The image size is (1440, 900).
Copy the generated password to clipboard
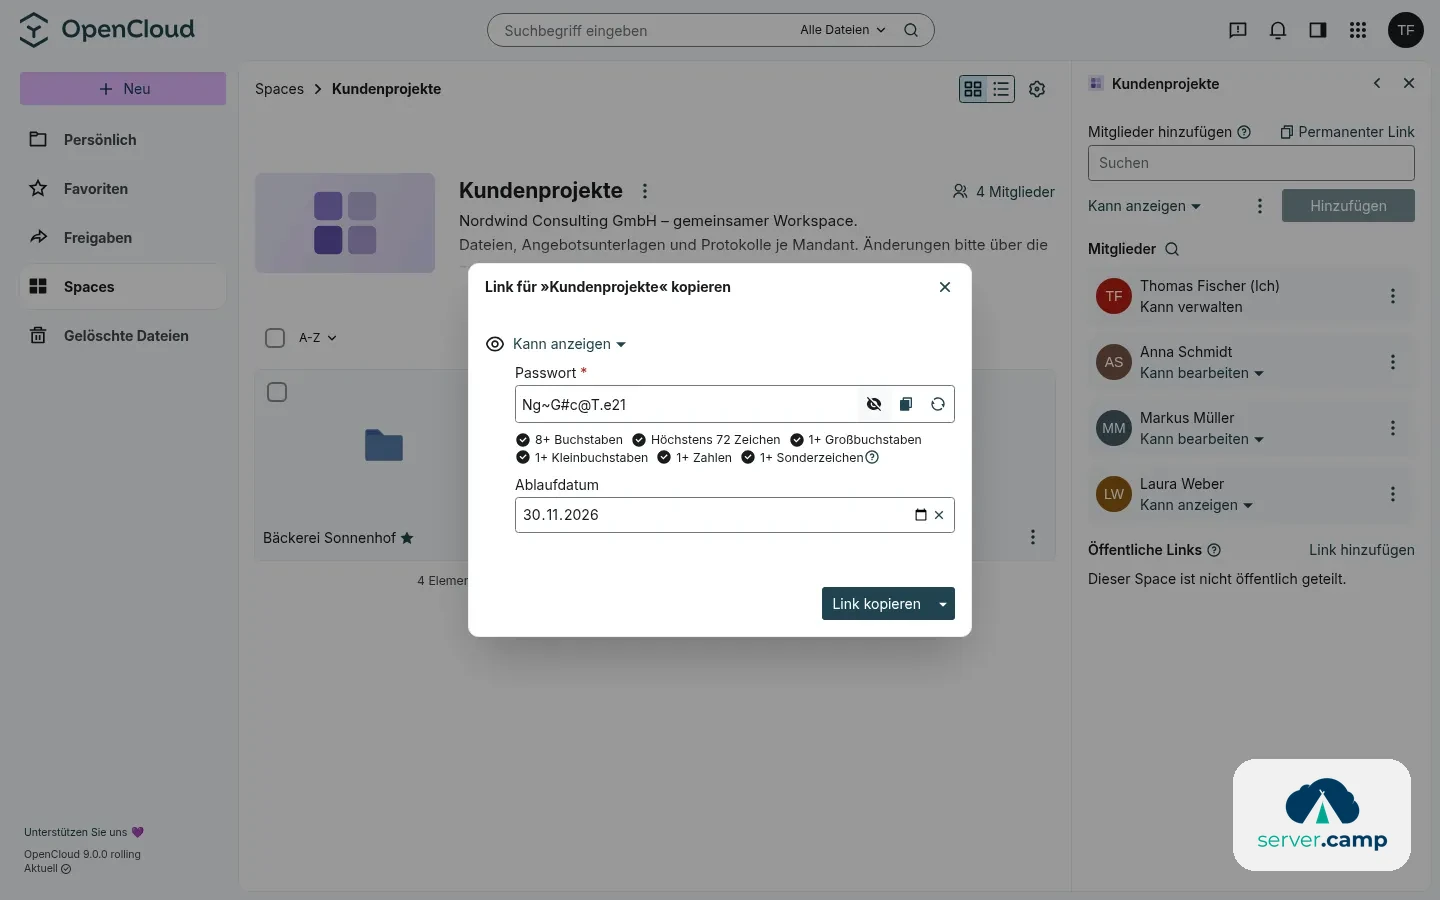[906, 404]
